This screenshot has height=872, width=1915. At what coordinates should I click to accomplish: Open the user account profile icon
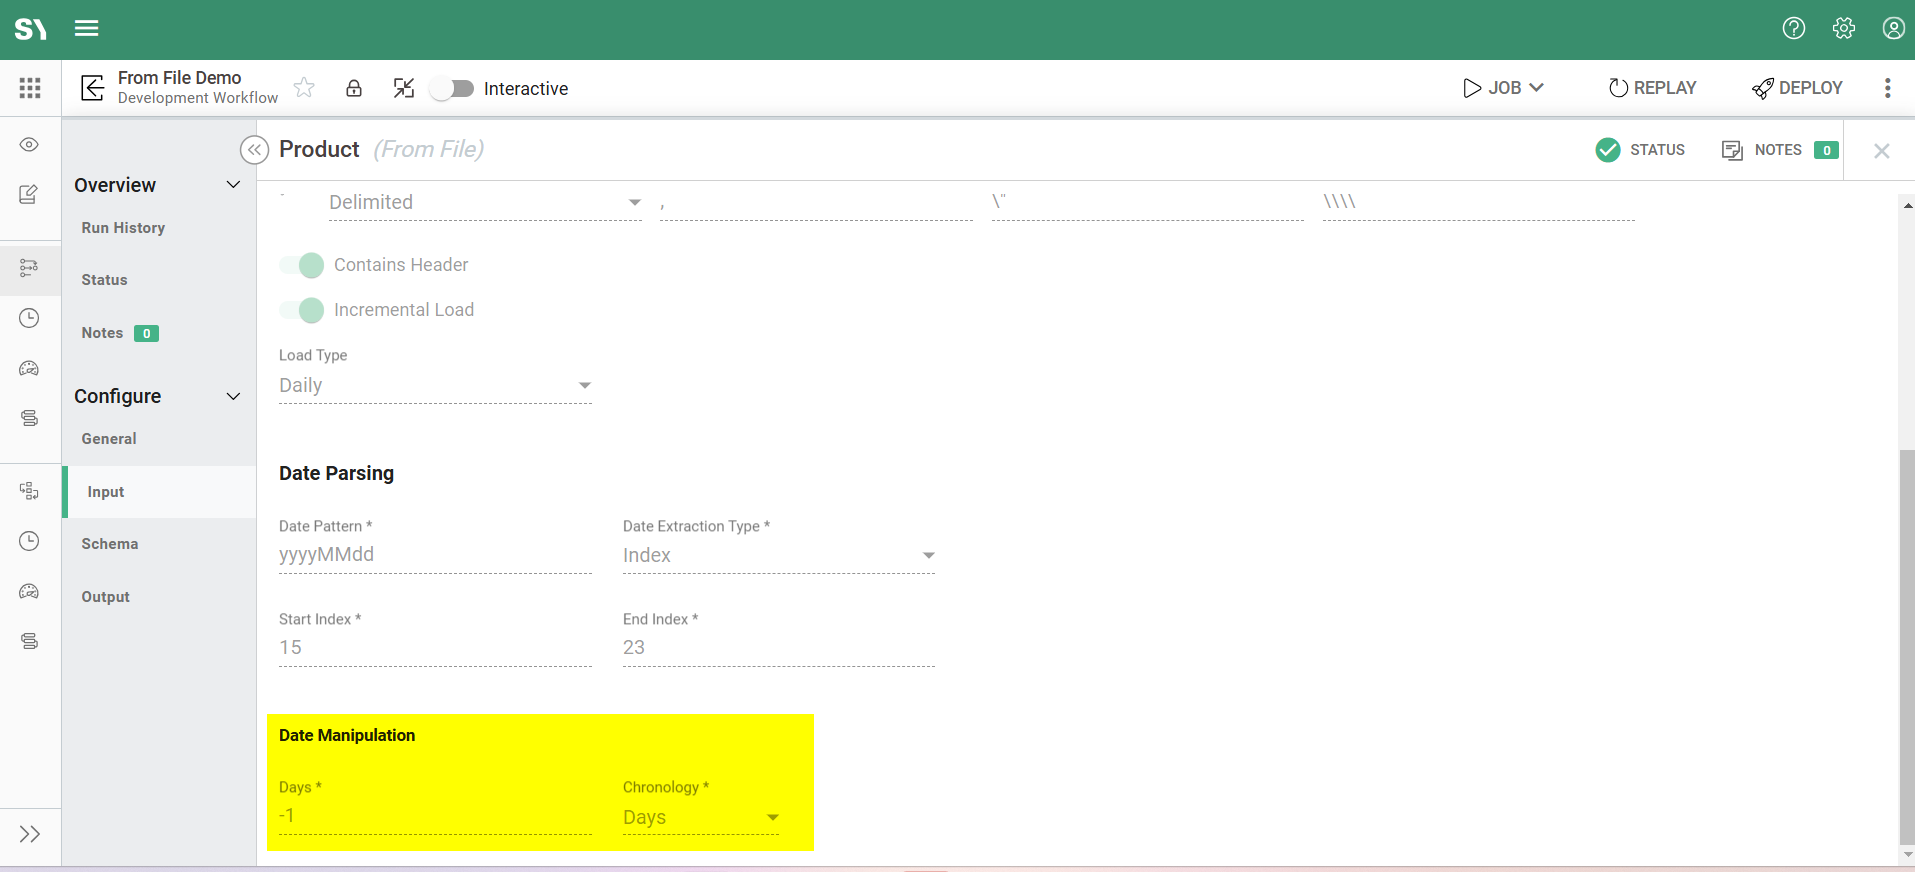tap(1893, 28)
